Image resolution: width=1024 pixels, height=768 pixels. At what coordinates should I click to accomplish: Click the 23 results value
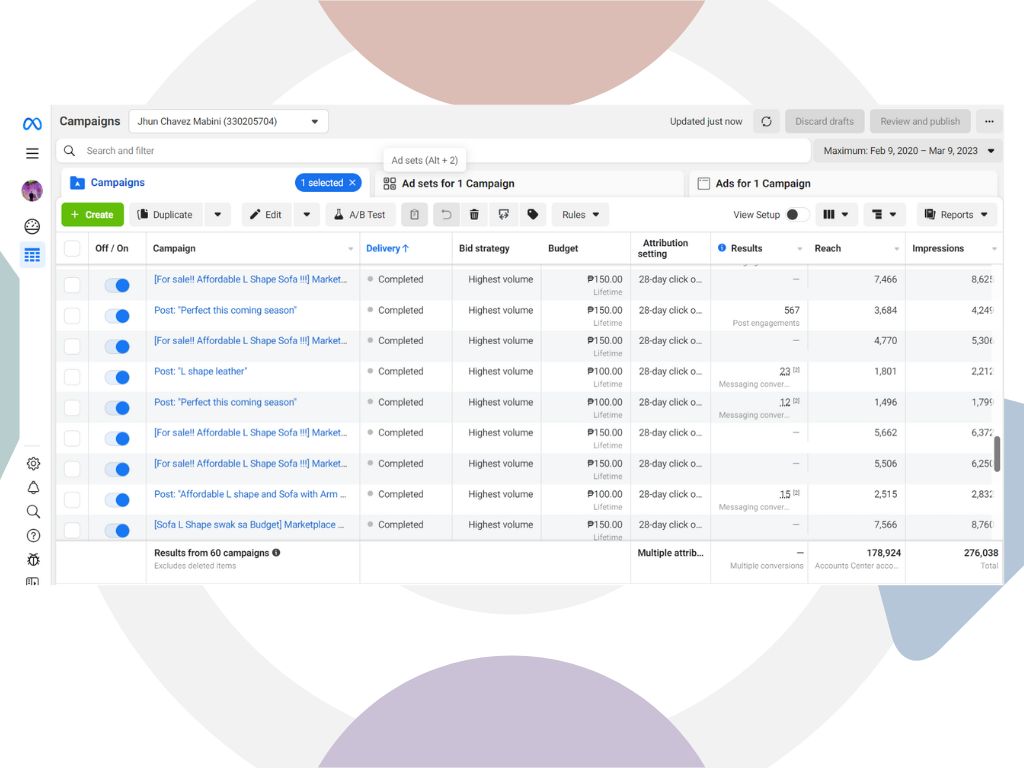tap(785, 372)
